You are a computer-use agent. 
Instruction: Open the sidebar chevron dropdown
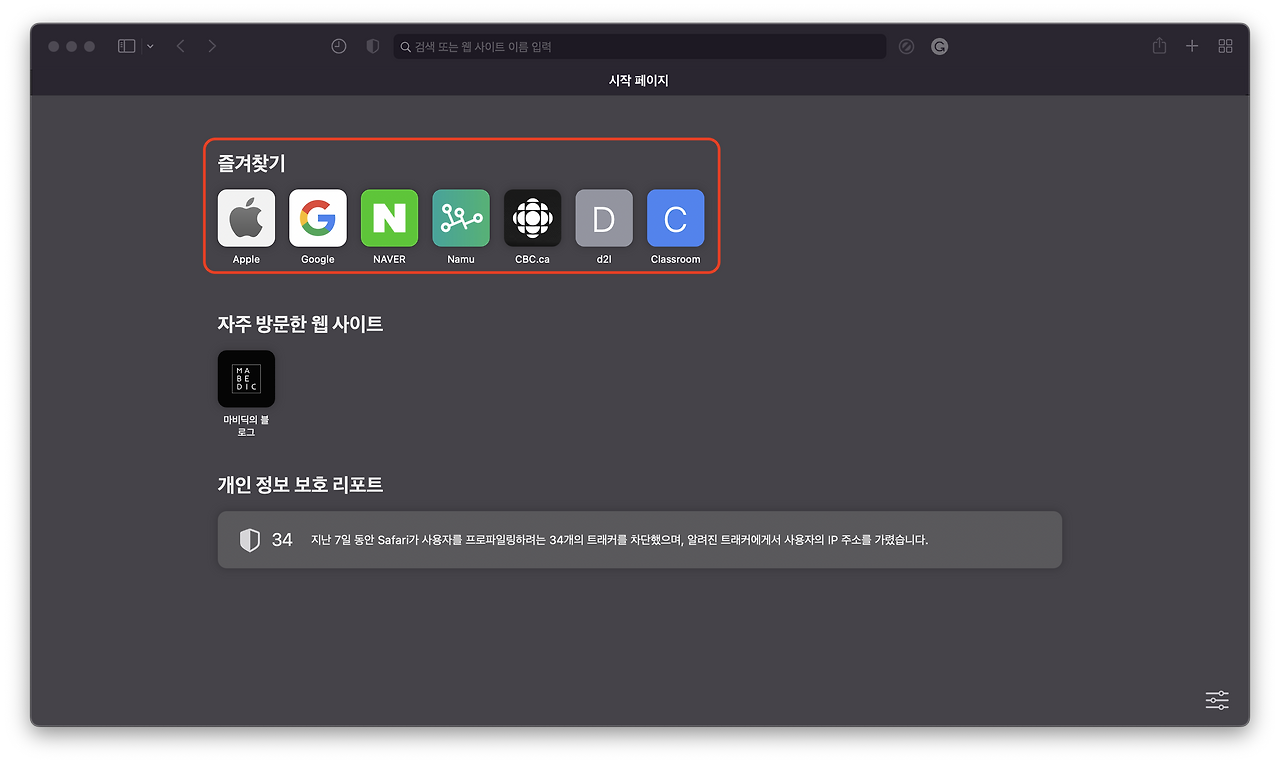coord(150,46)
